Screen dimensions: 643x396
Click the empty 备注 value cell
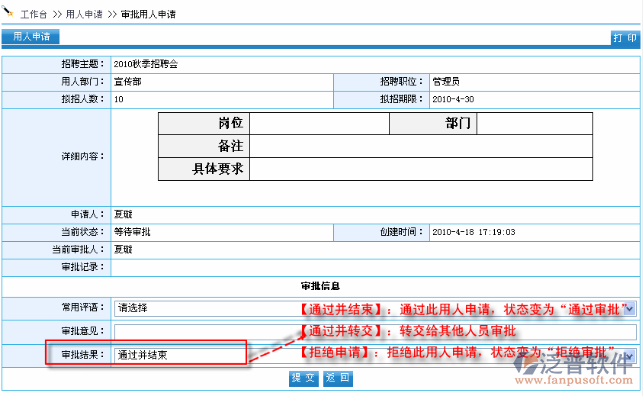pyautogui.click(x=421, y=146)
